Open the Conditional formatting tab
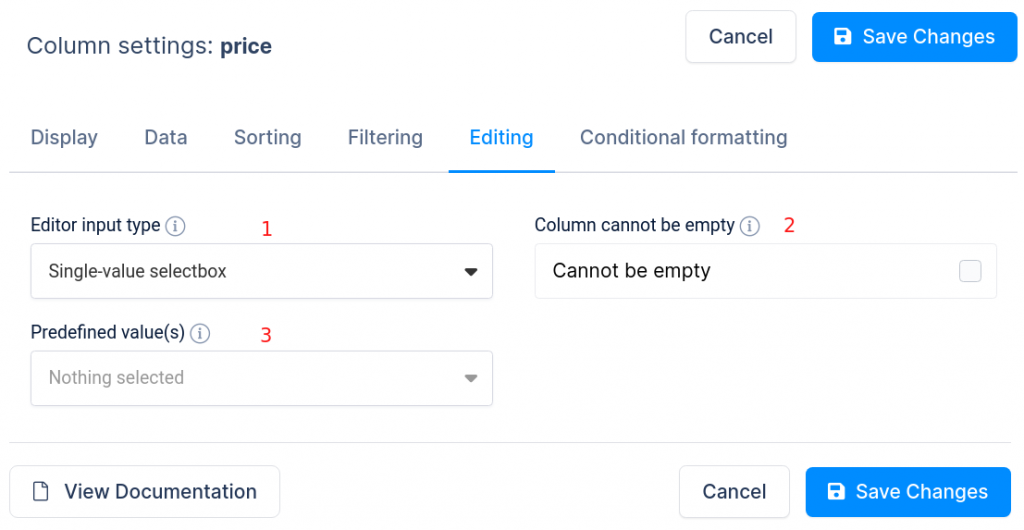Viewport: 1024px width, 530px height. 684,137
